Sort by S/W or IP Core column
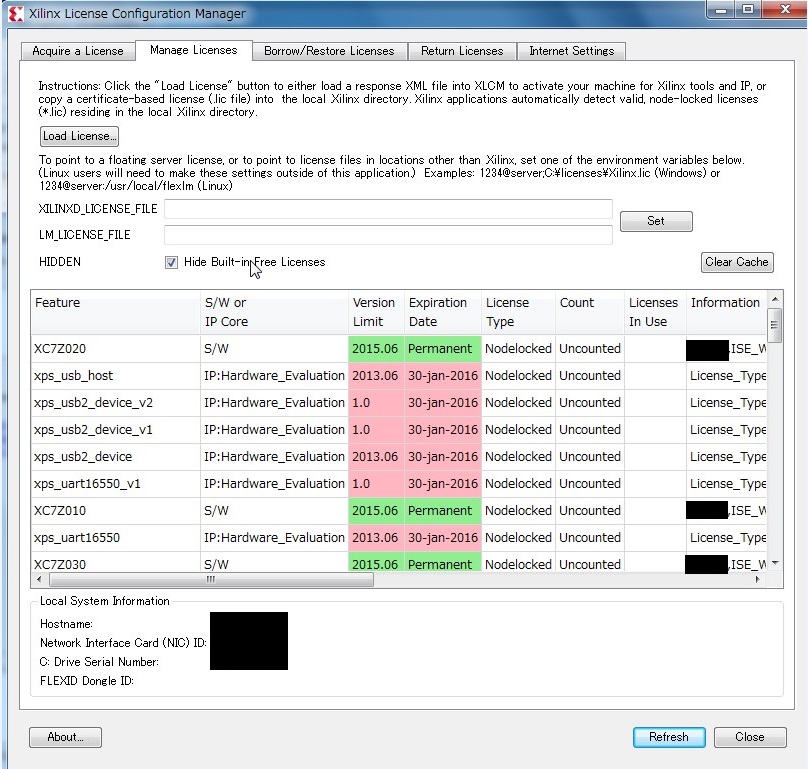 click(274, 312)
